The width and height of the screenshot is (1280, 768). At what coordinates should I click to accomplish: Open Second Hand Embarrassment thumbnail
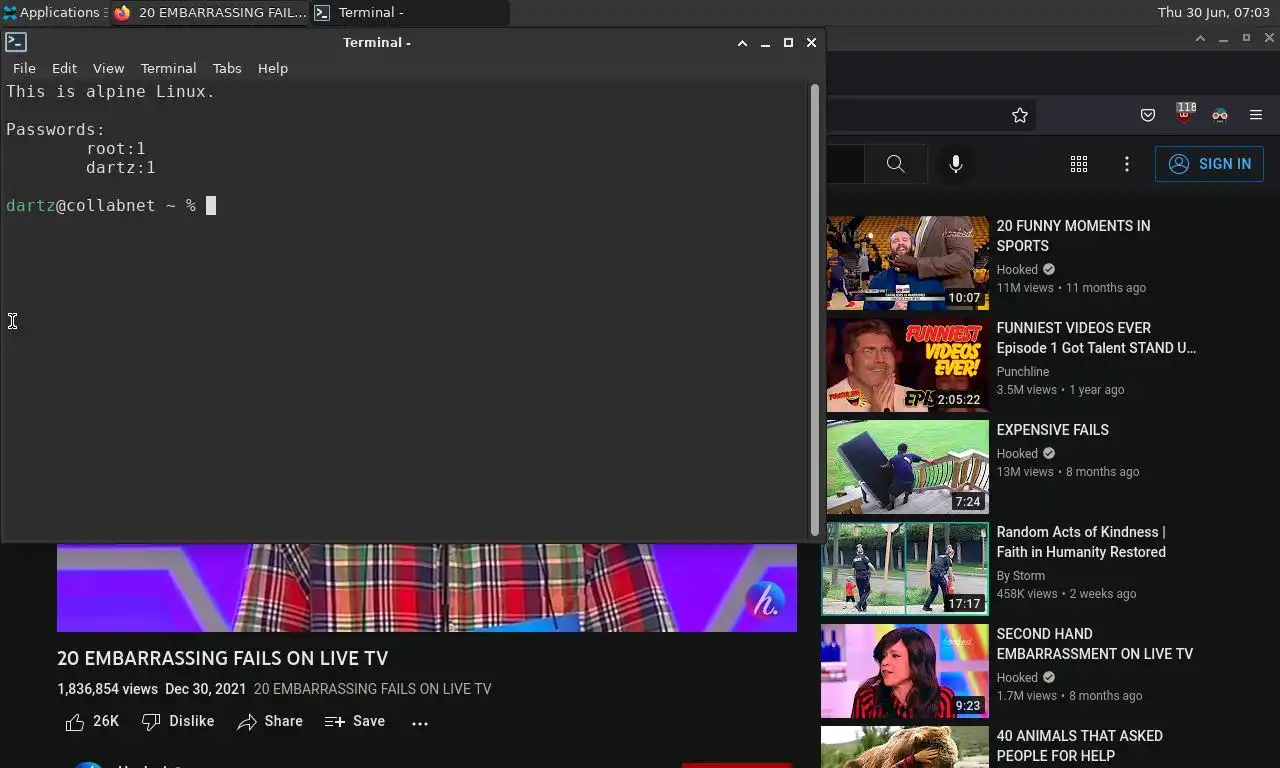[905, 671]
